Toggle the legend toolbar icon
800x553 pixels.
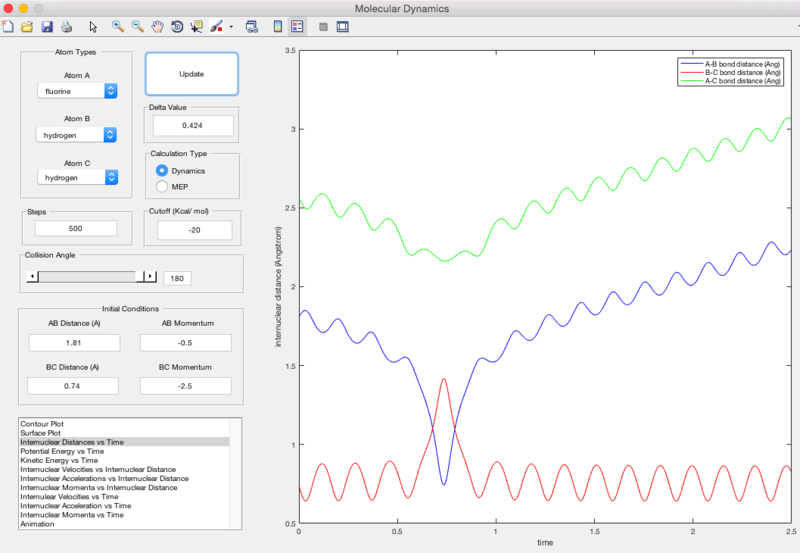pos(297,27)
